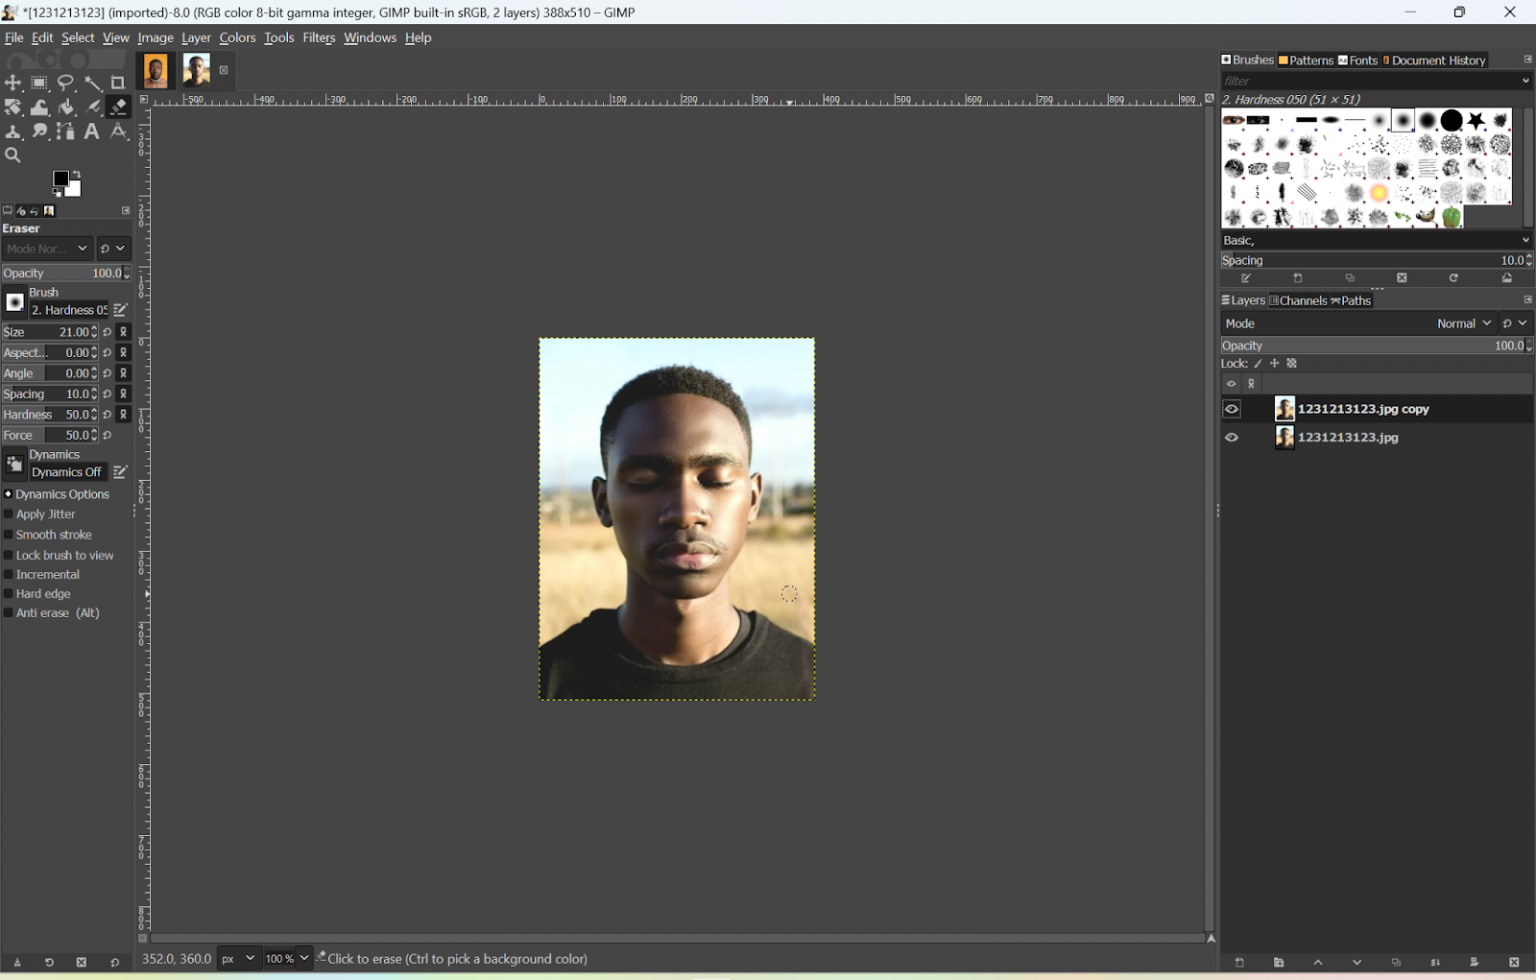Delete brush icon in Brushes panel
This screenshot has width=1536, height=980.
pyautogui.click(x=1402, y=279)
